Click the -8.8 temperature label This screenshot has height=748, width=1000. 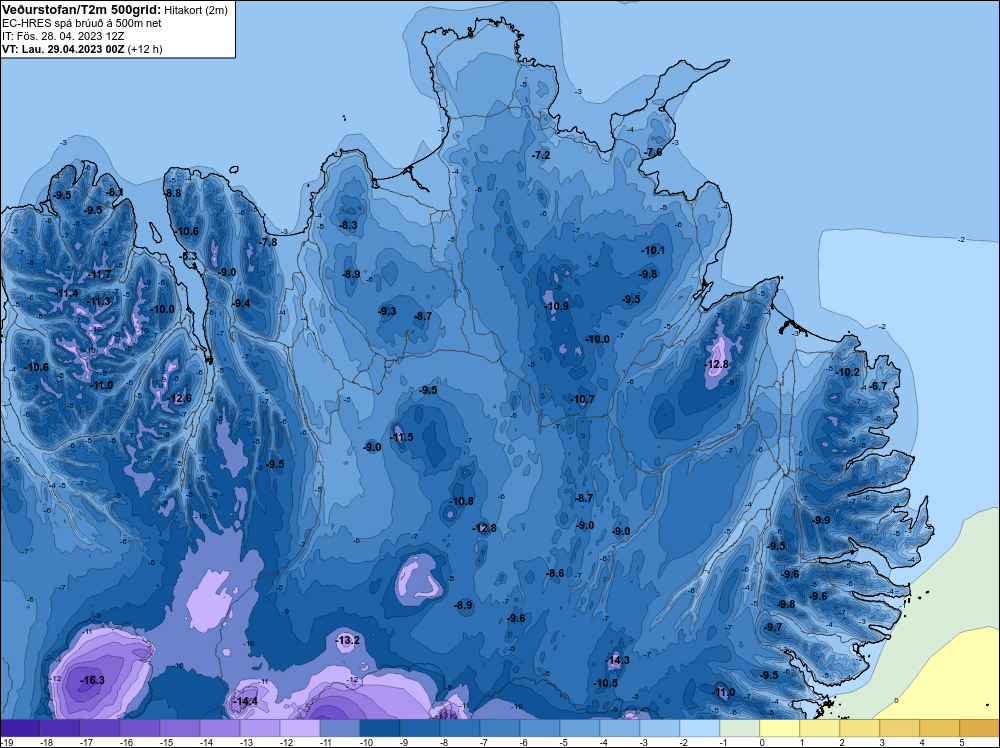coord(173,193)
